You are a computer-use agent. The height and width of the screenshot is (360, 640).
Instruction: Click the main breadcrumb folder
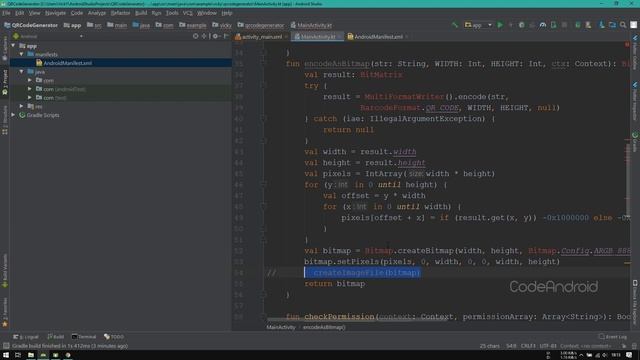(117, 25)
